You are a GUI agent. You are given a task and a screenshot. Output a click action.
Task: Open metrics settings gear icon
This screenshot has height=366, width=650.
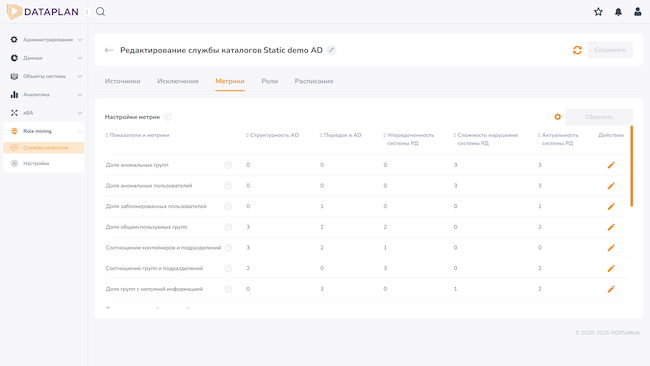pyautogui.click(x=558, y=117)
